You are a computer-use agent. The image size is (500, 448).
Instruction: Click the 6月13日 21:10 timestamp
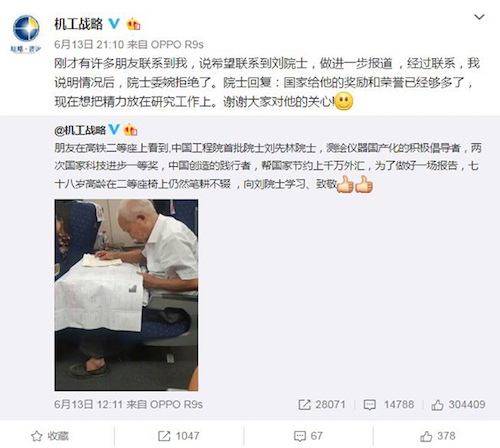[x=89, y=44]
